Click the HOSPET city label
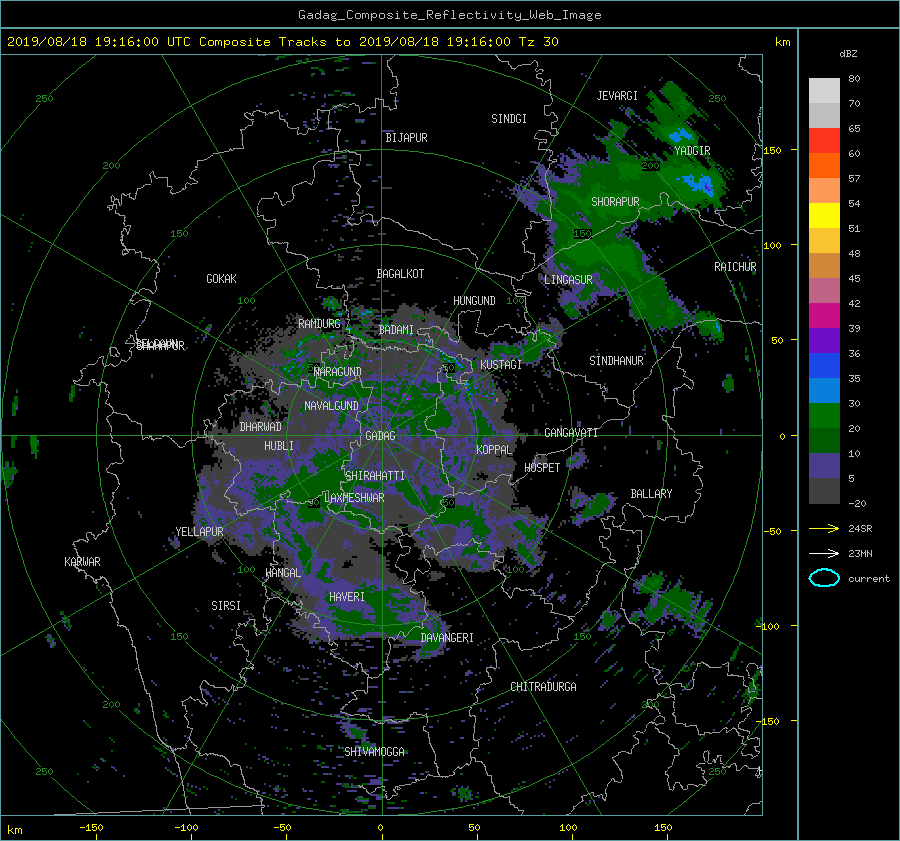 (x=542, y=468)
